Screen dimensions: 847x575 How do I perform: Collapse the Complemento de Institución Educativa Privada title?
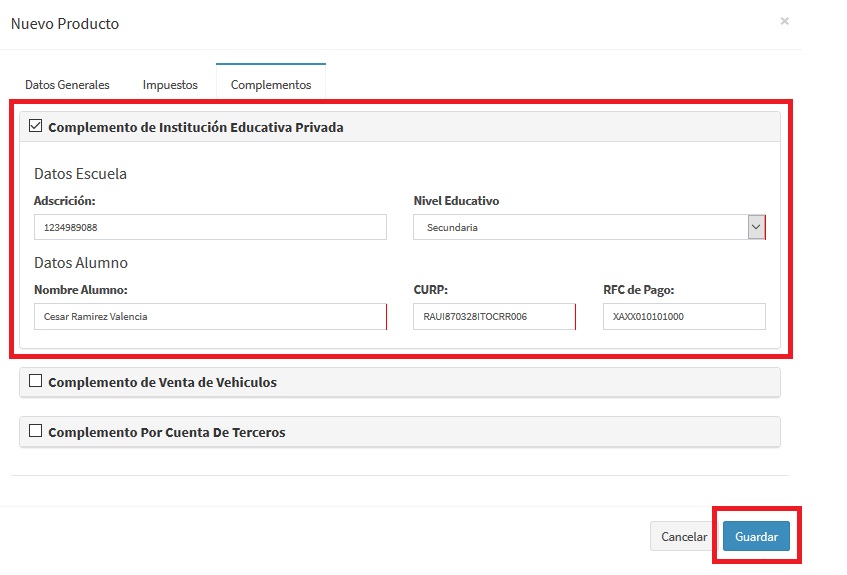pyautogui.click(x=196, y=127)
